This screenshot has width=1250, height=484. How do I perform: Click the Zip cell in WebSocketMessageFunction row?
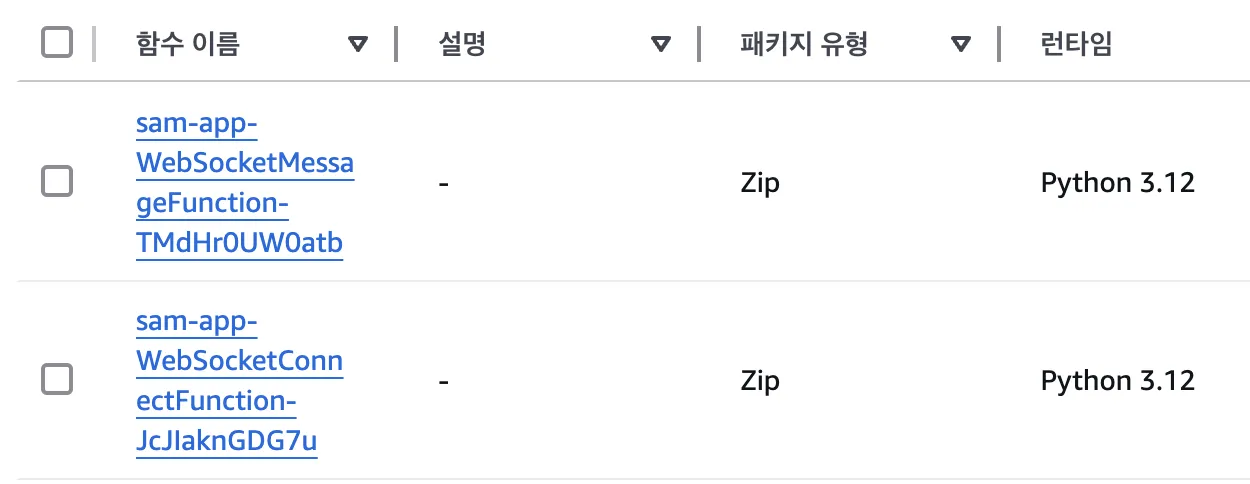[760, 183]
